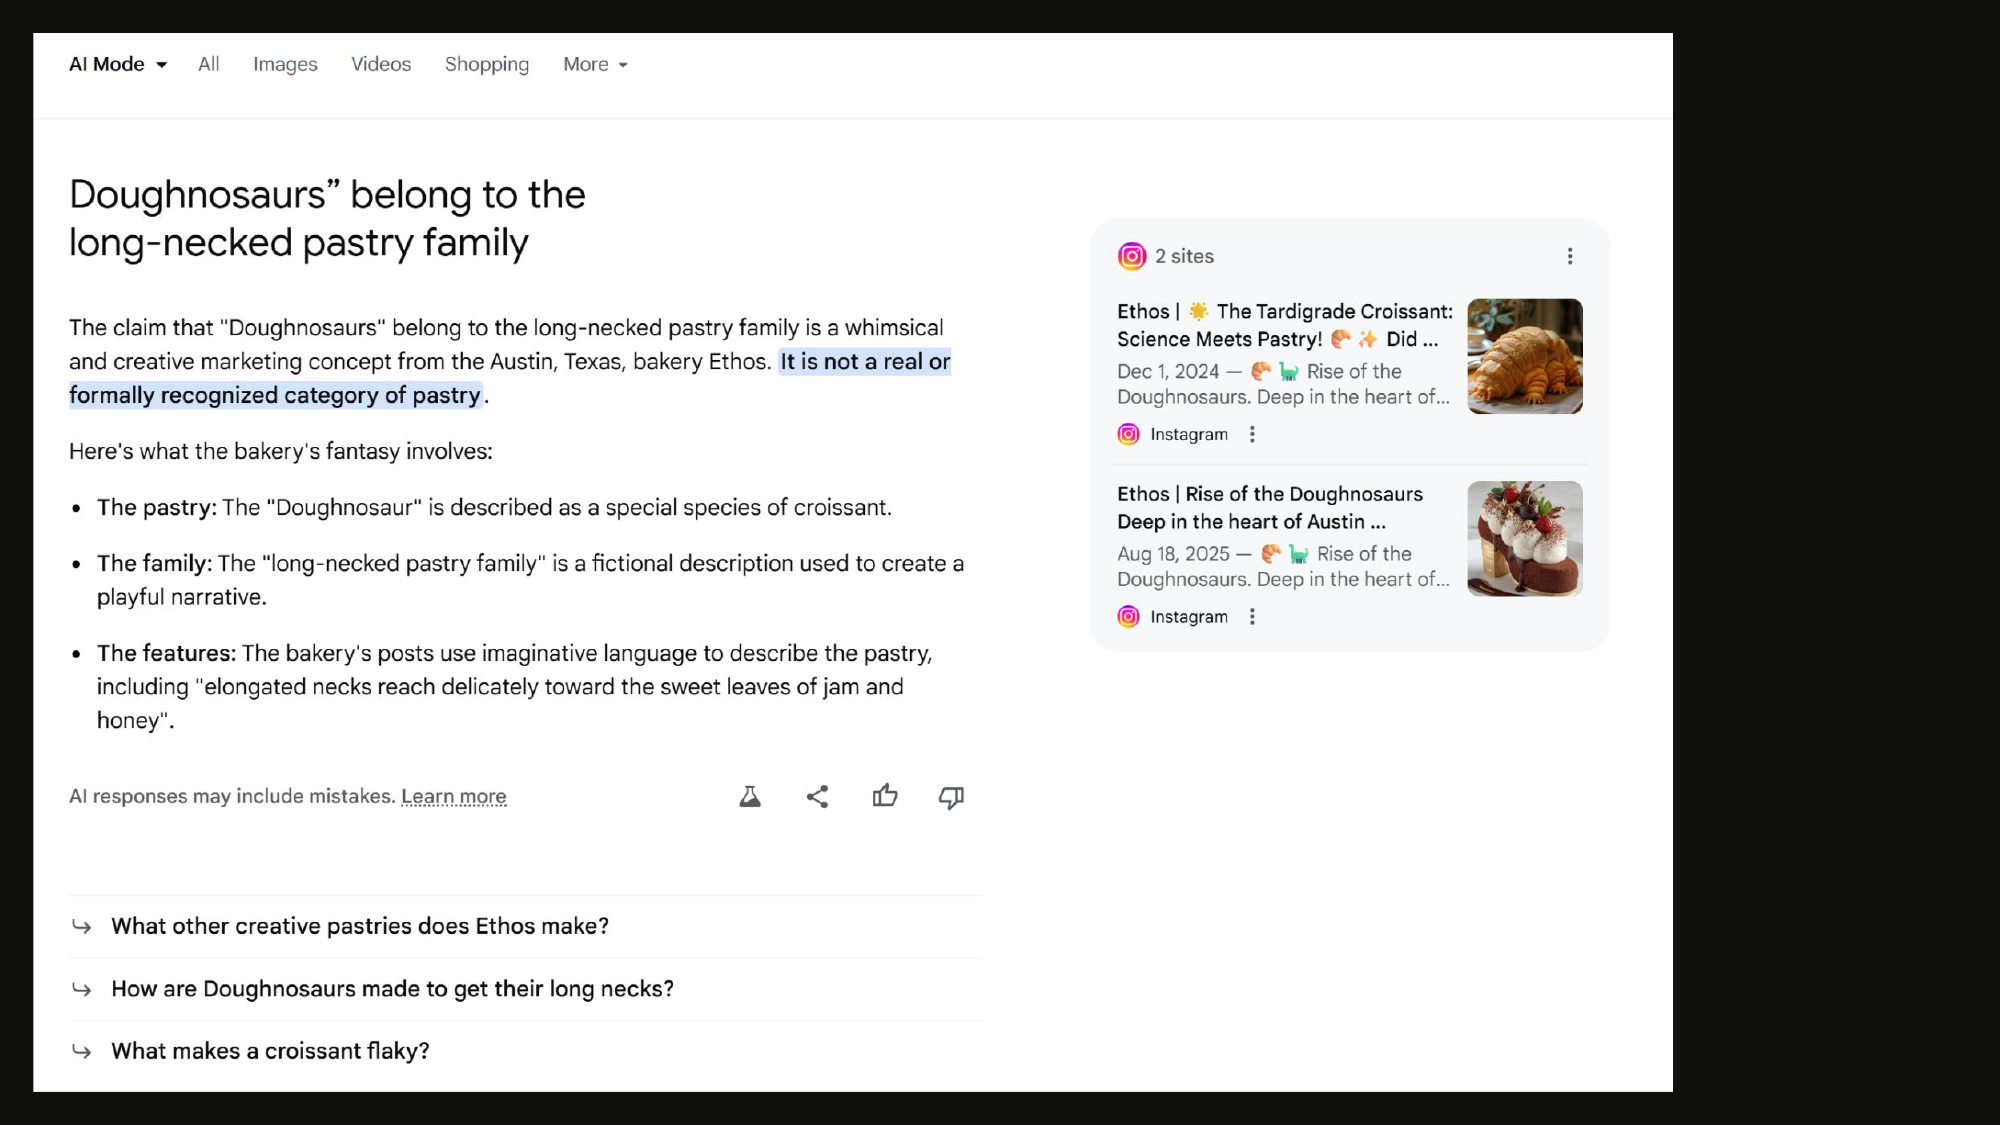The height and width of the screenshot is (1125, 2000).
Task: Switch to the Images tab
Action: tap(285, 64)
